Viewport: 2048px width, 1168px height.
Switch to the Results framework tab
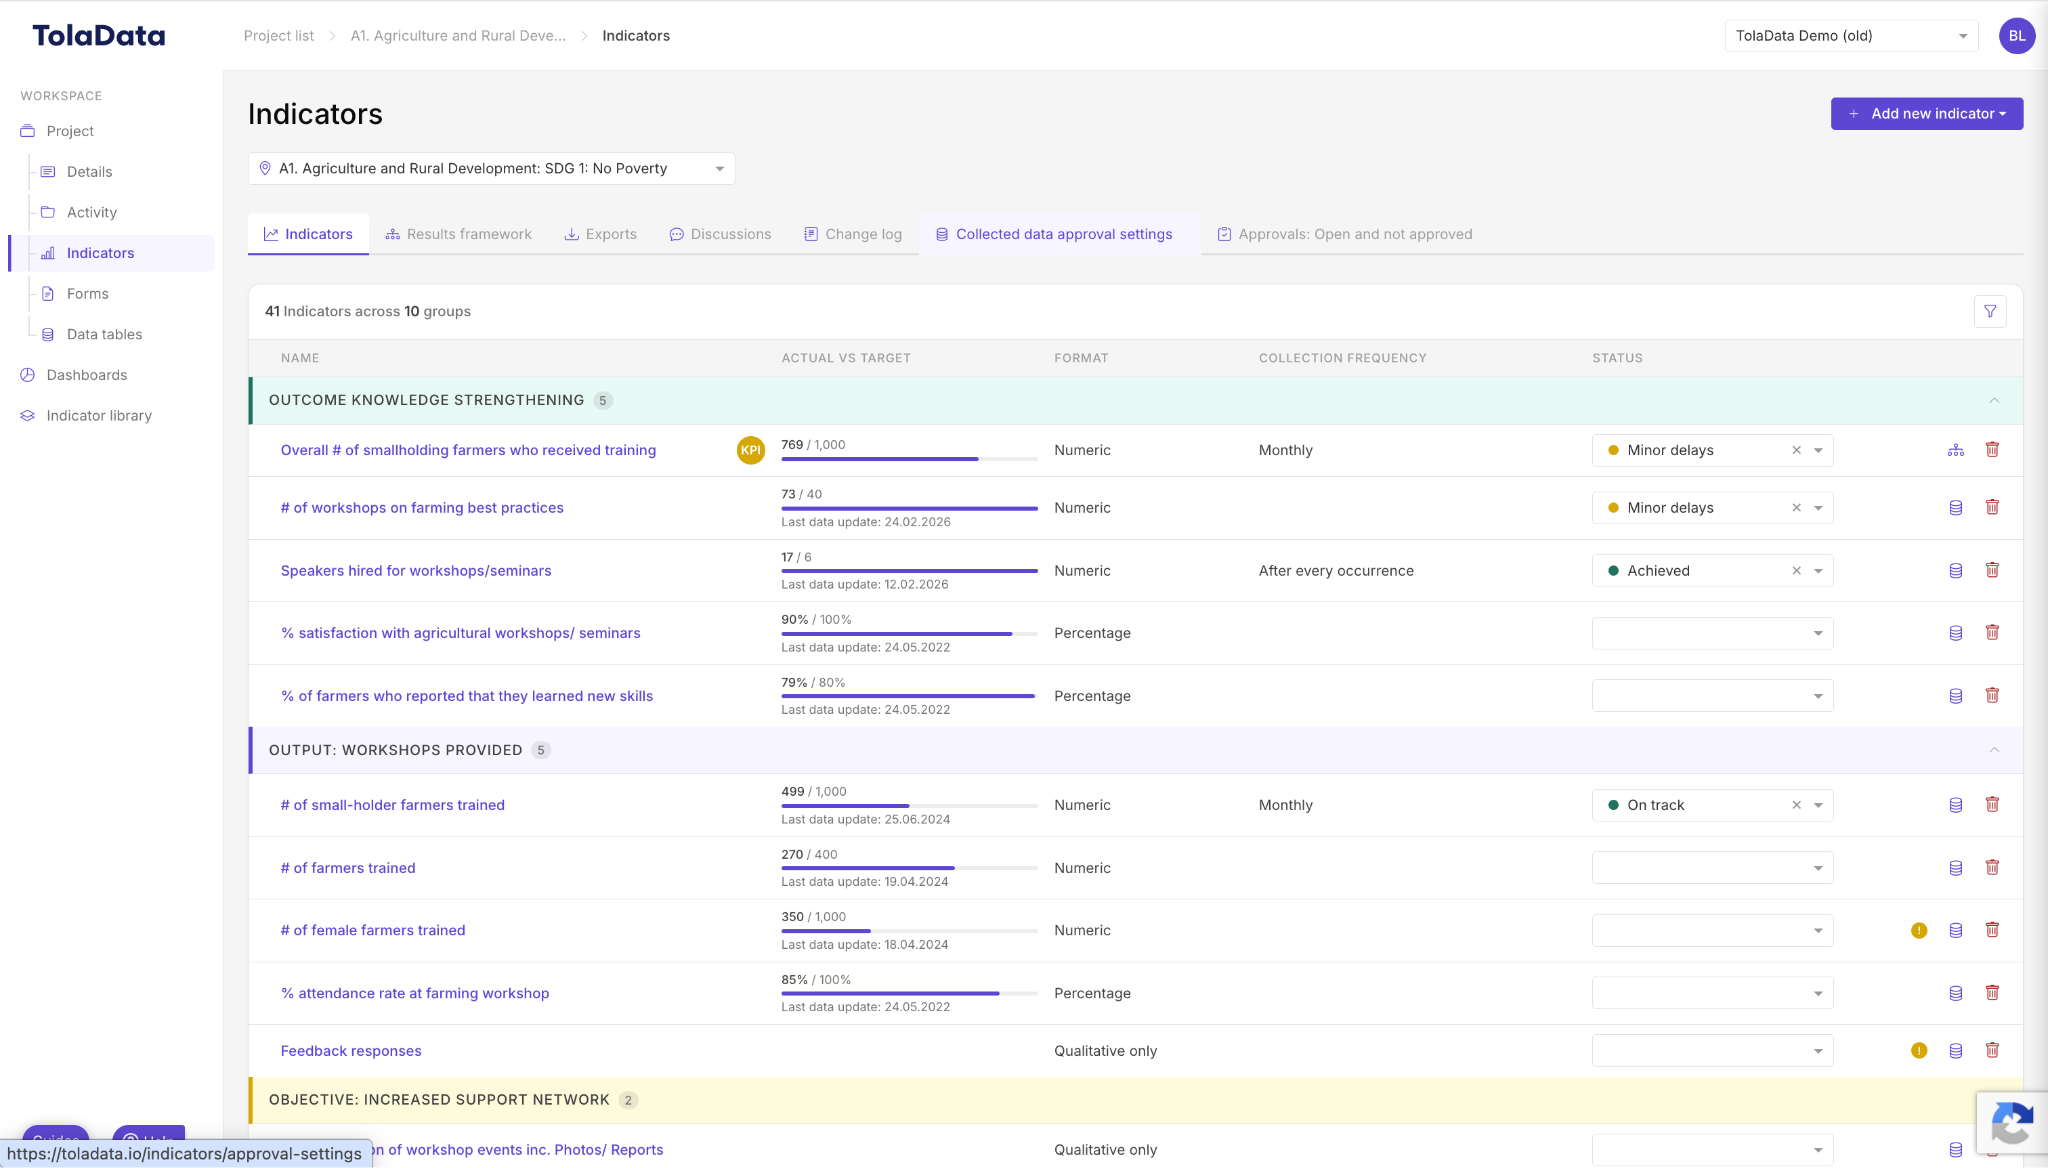point(459,234)
